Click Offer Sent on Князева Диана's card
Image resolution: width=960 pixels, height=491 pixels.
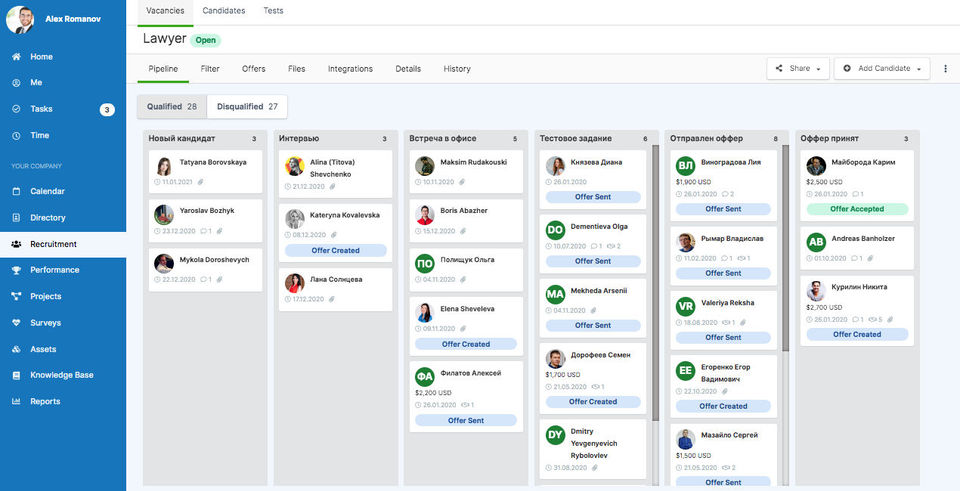pos(593,197)
